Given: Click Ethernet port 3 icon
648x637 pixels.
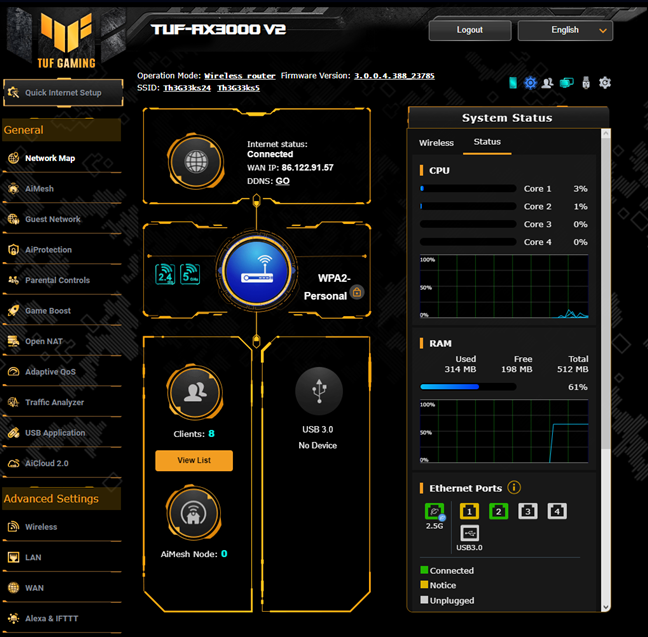Looking at the screenshot, I should (528, 511).
